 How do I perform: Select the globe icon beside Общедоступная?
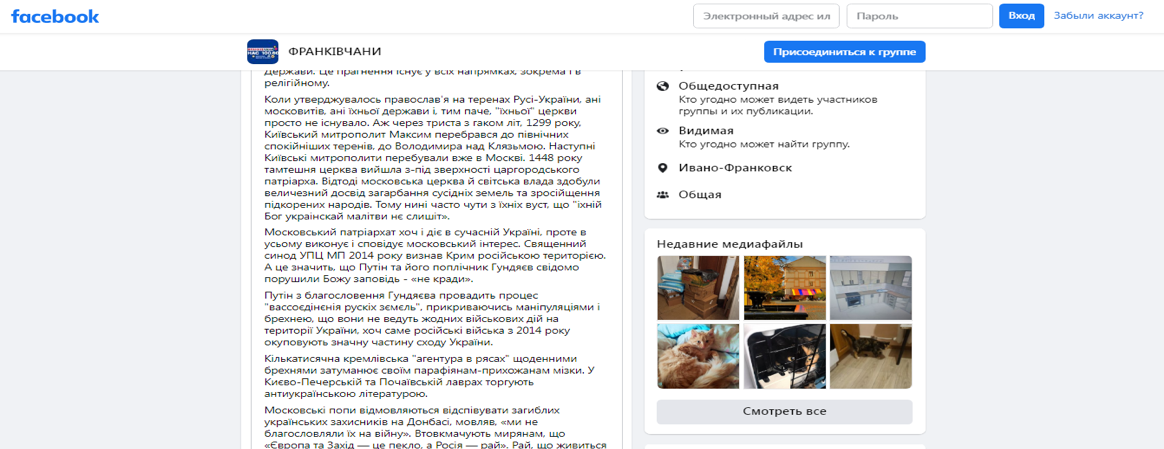click(663, 86)
